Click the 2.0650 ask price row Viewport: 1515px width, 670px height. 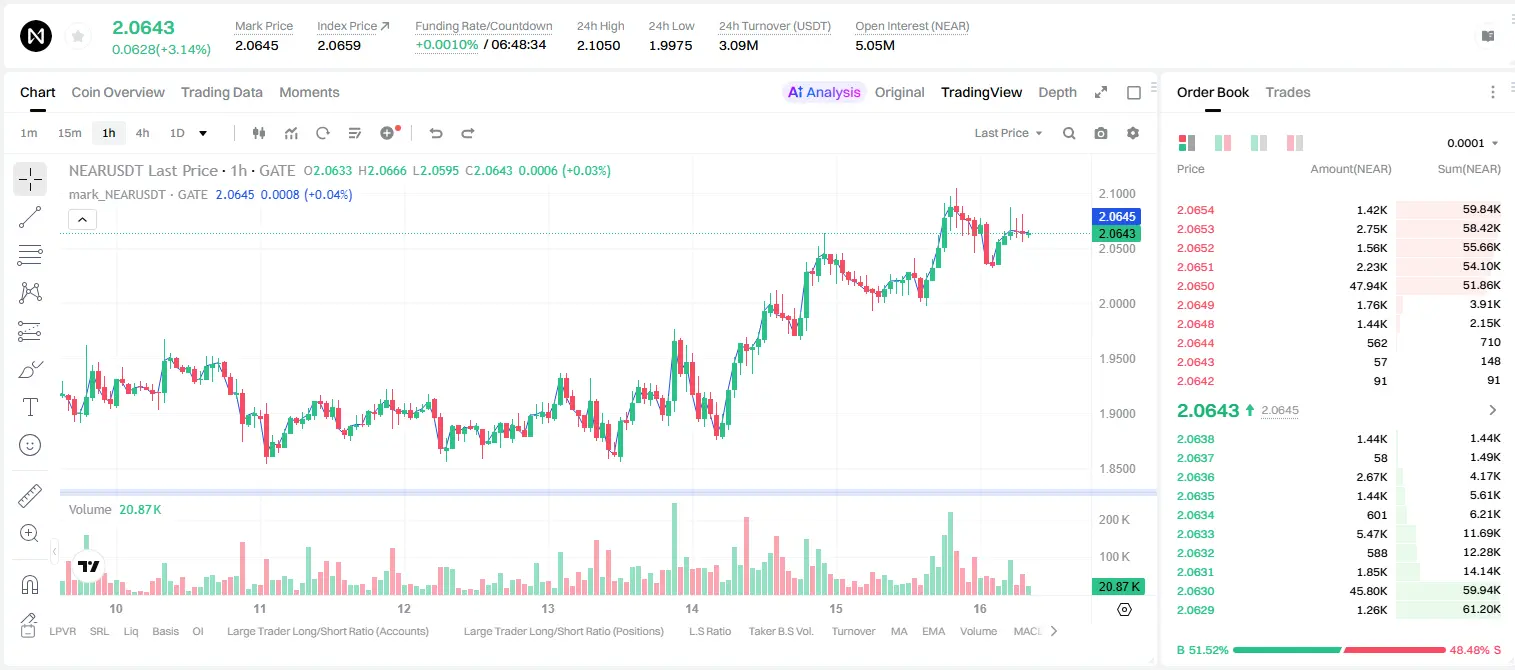[1338, 286]
